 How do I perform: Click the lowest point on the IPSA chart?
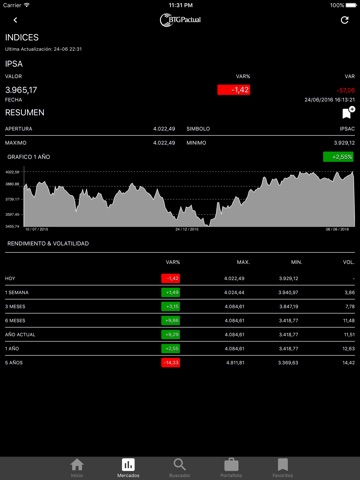coord(209,226)
